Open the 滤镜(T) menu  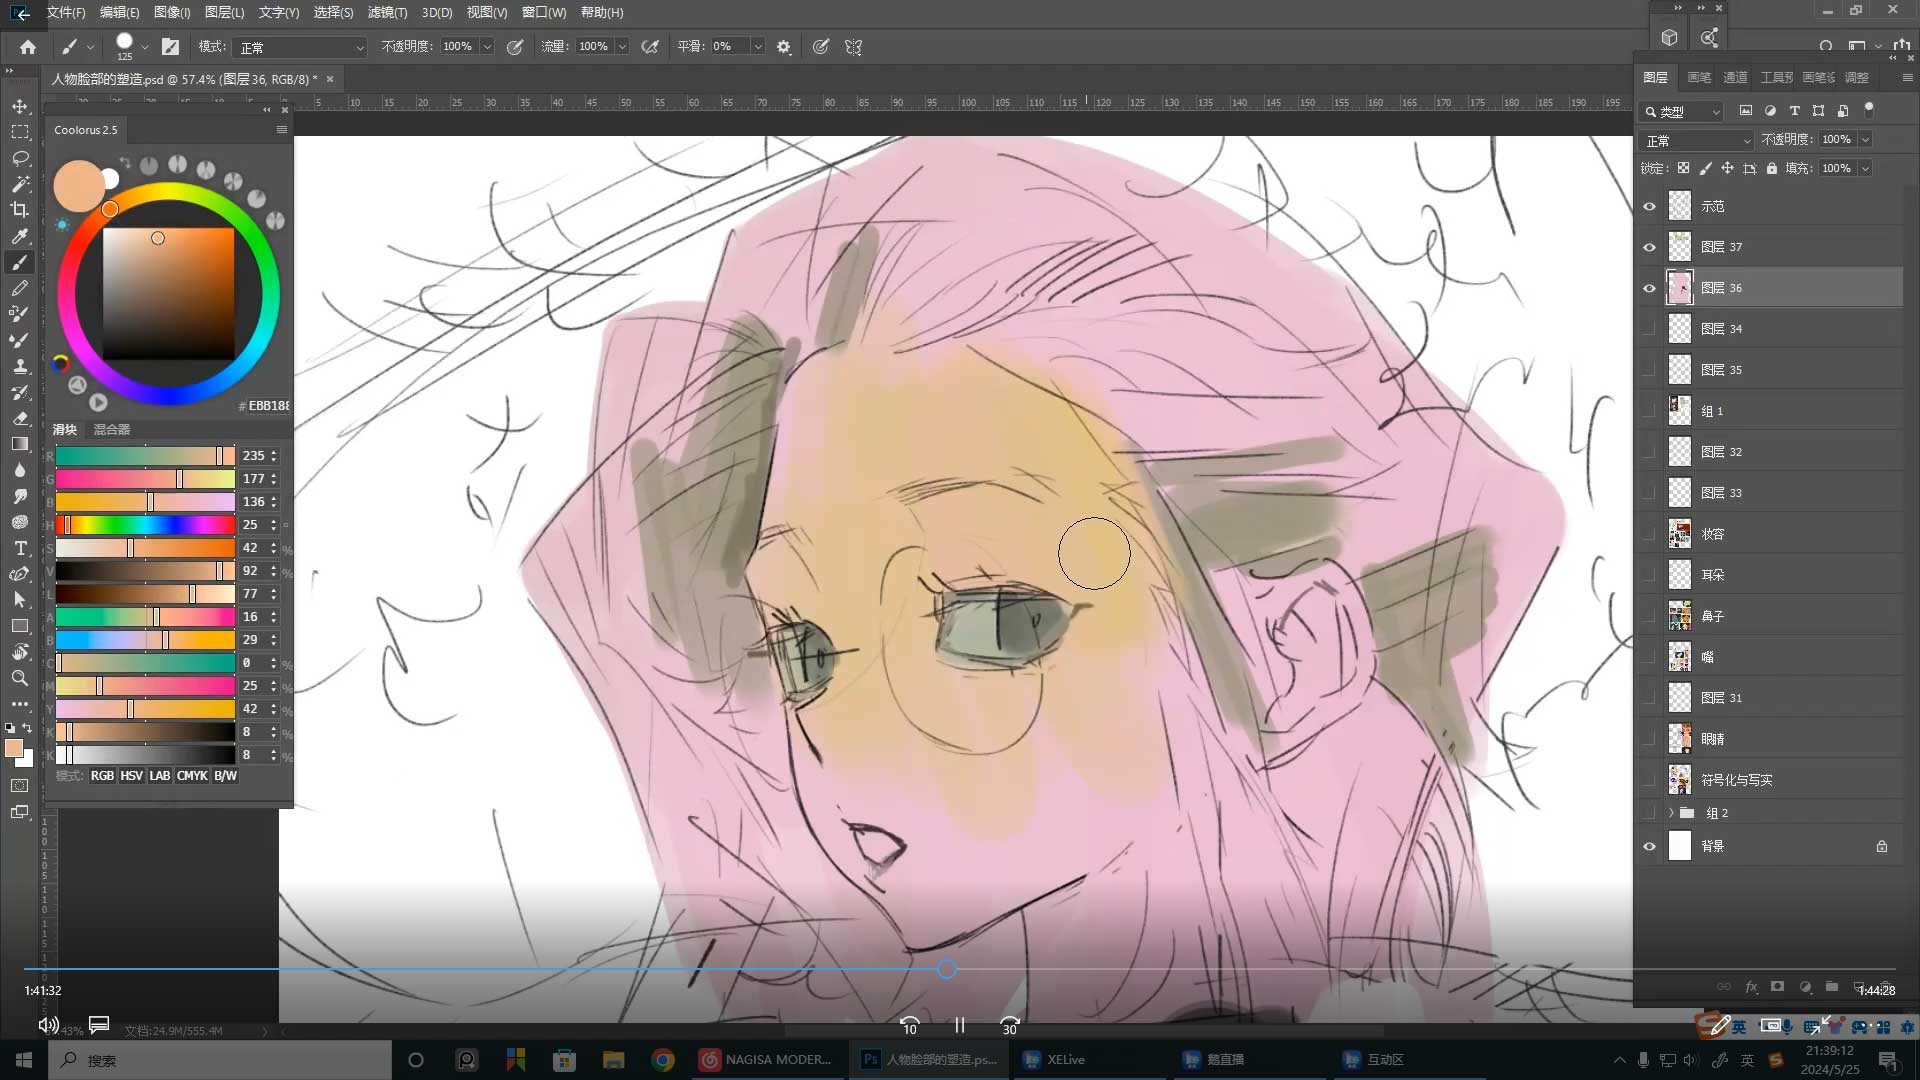click(387, 13)
